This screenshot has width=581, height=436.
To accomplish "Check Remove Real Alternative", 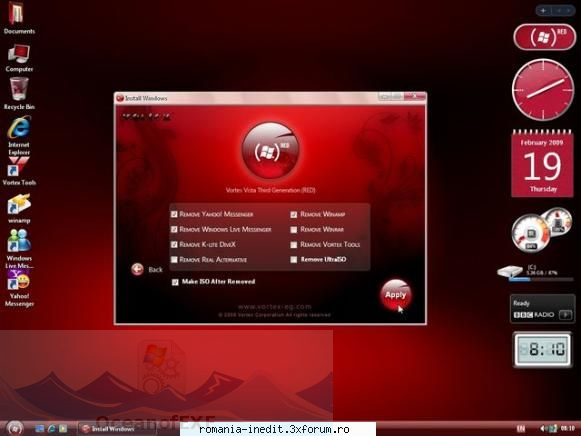I will click(x=174, y=260).
